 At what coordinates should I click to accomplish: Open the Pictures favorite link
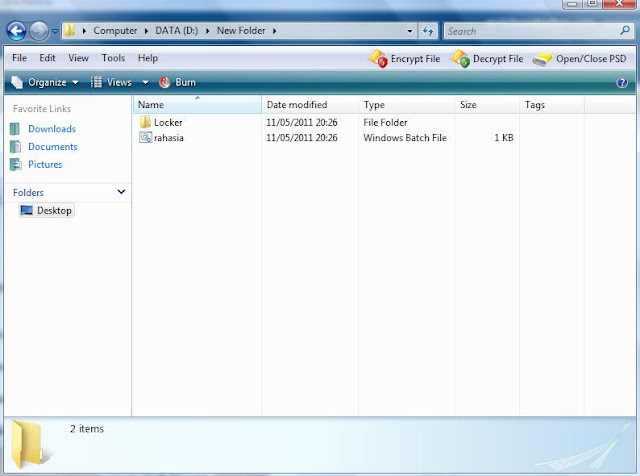coord(45,165)
